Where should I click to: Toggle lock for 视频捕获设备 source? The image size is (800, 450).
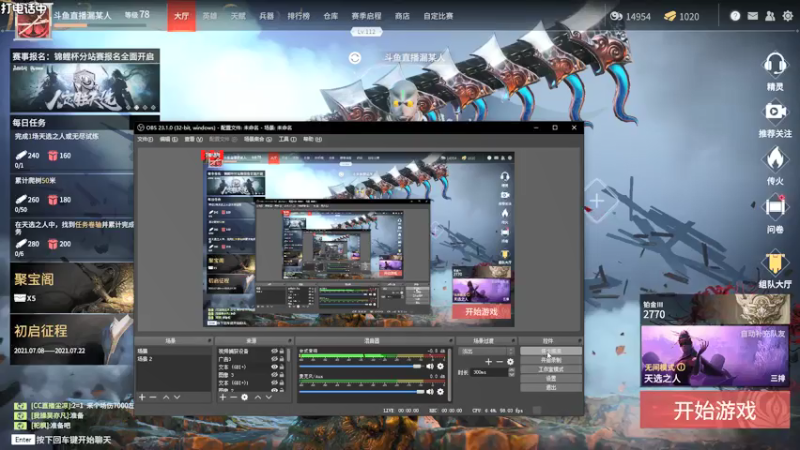[282, 351]
